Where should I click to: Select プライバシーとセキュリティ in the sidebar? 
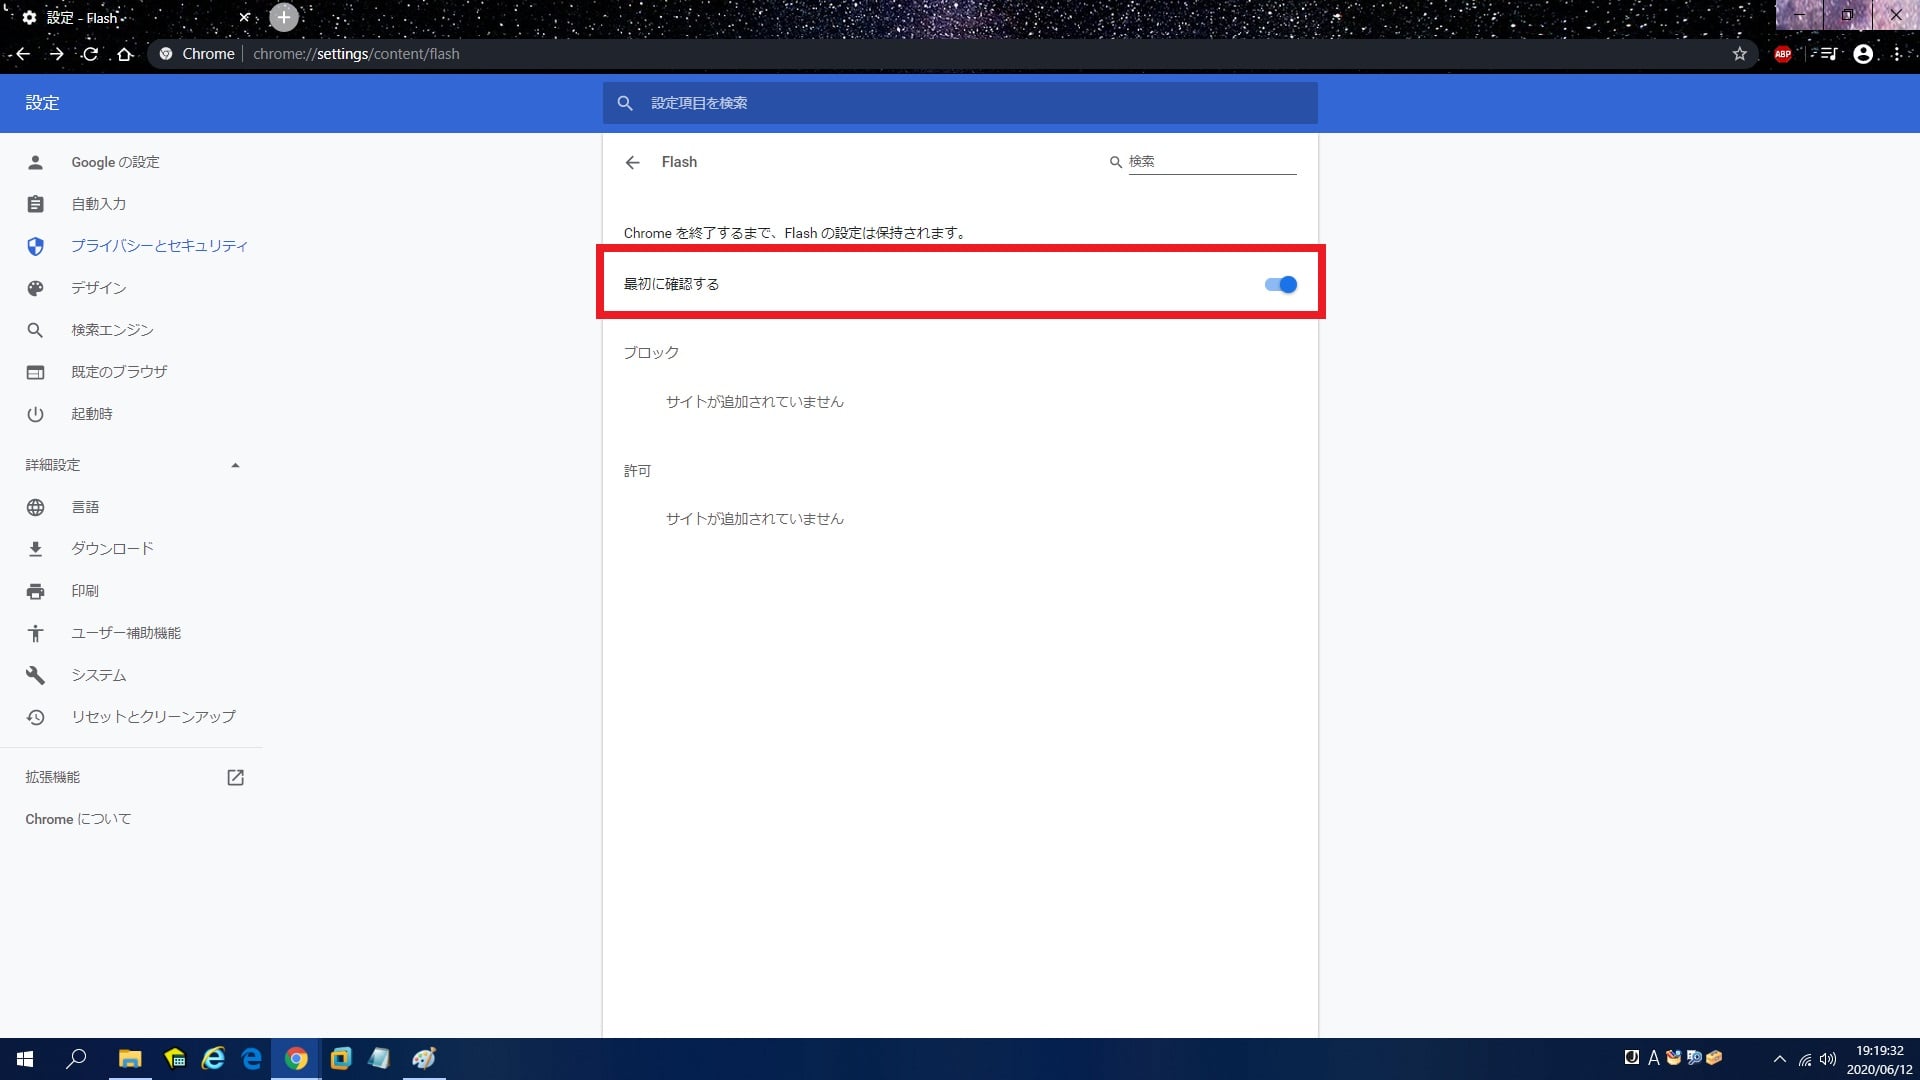coord(159,246)
